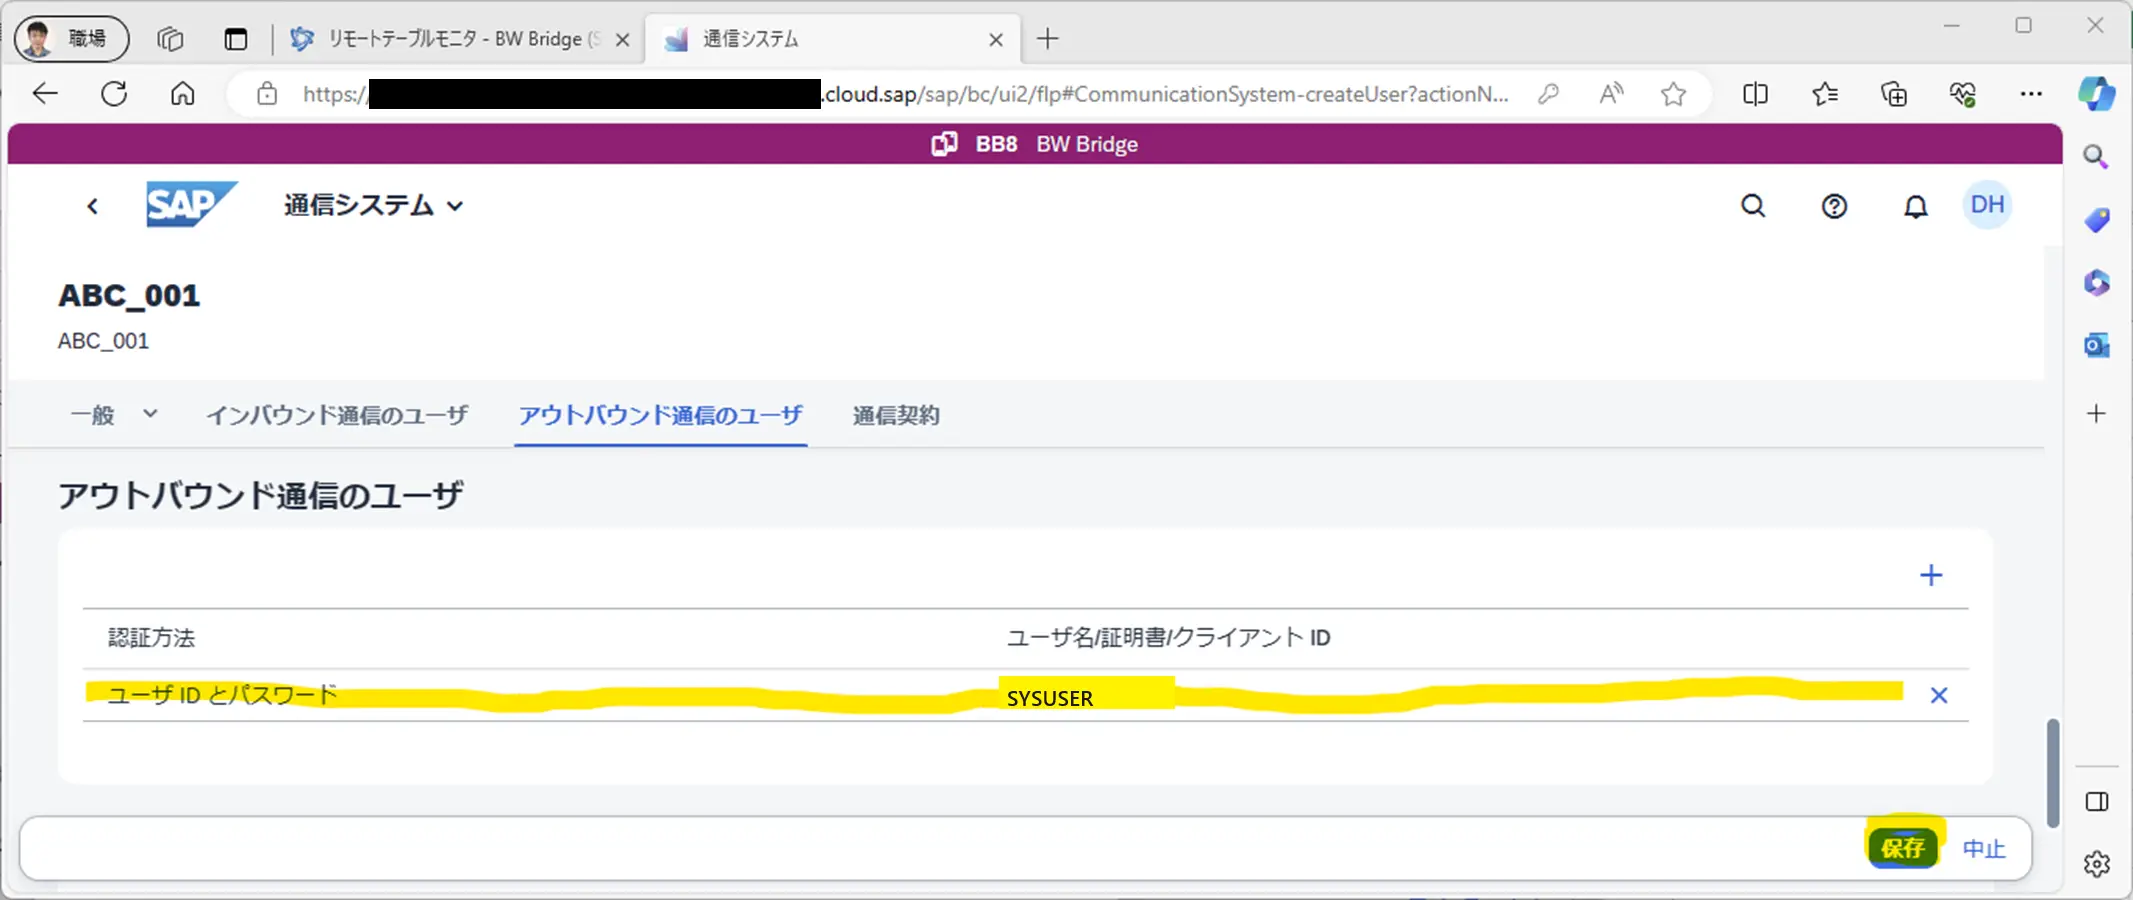
Task: Add this page to favorites star
Action: (x=1673, y=94)
